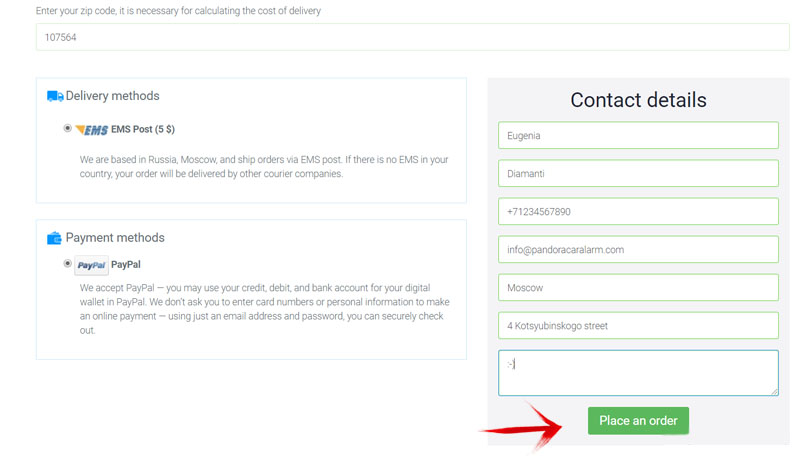The width and height of the screenshot is (800, 458).
Task: Click the zip code field containing 107564
Action: (412, 37)
